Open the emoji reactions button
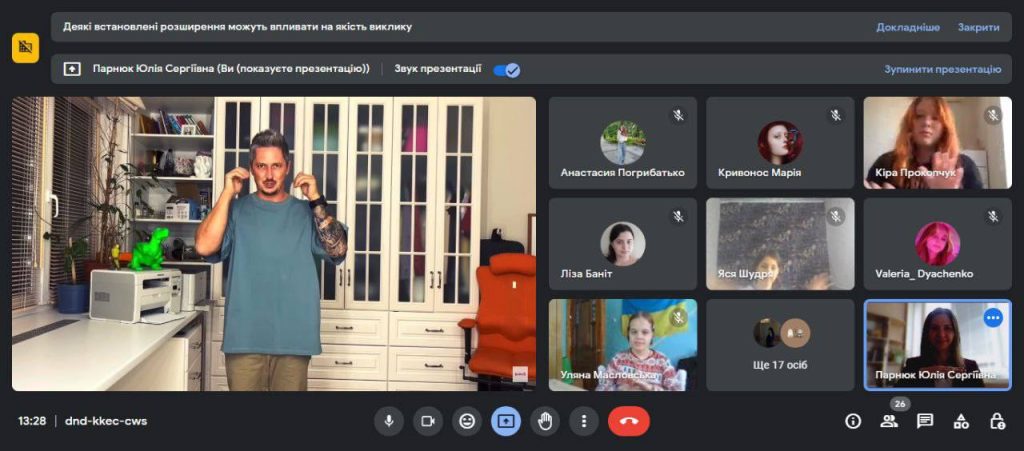Screen dimensions: 1024x451 (x=466, y=421)
